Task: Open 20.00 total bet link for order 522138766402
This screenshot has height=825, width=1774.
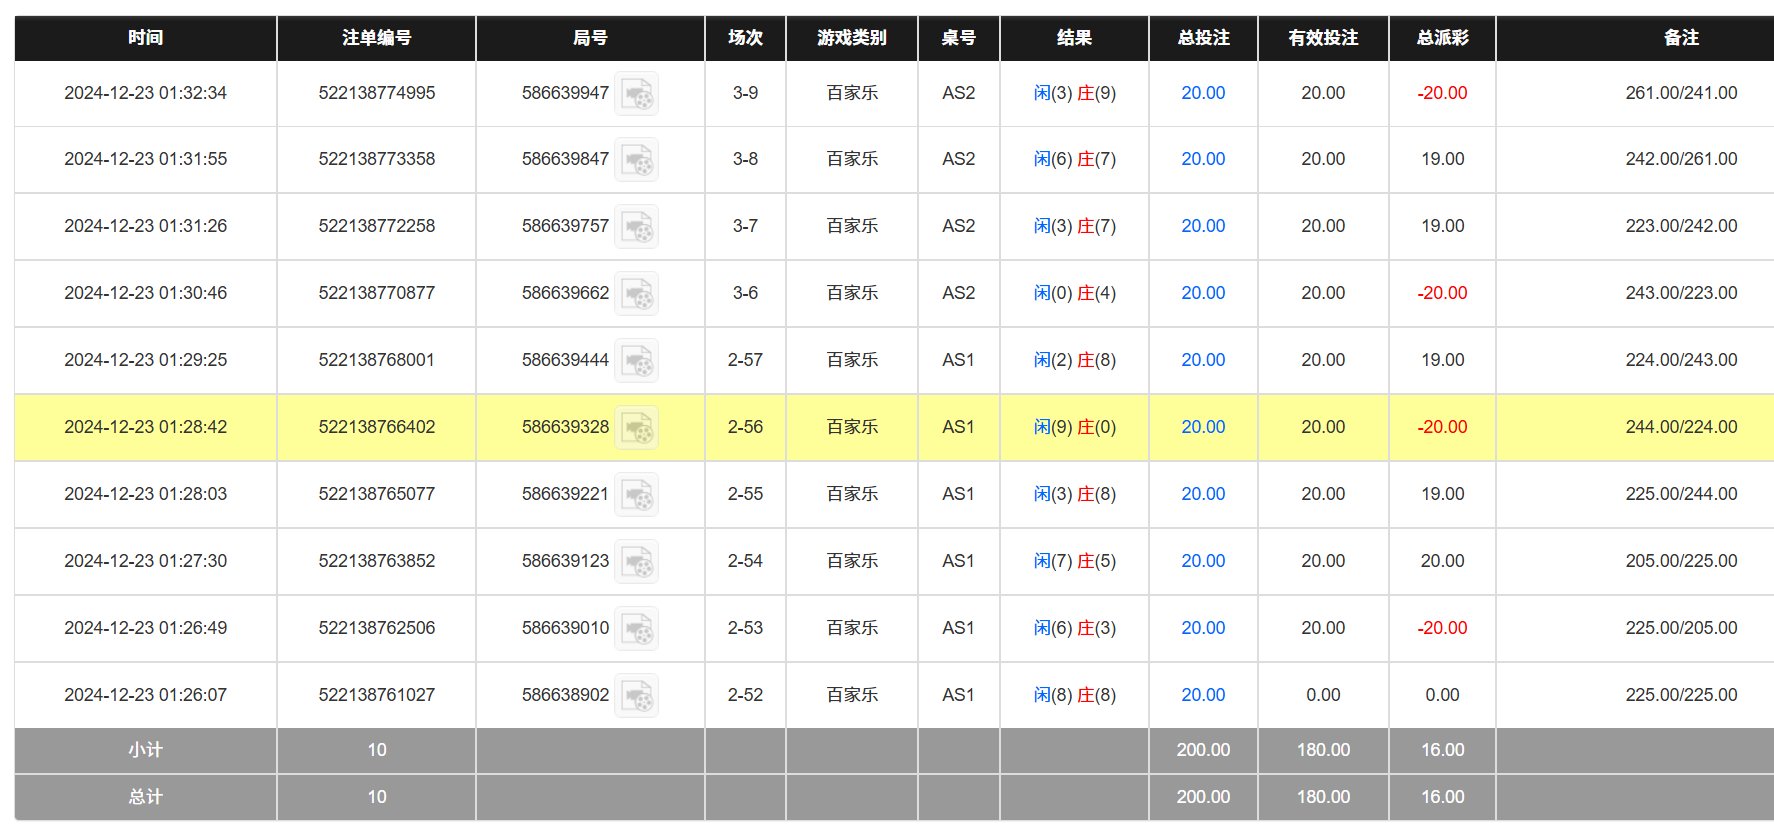Action: [x=1202, y=427]
